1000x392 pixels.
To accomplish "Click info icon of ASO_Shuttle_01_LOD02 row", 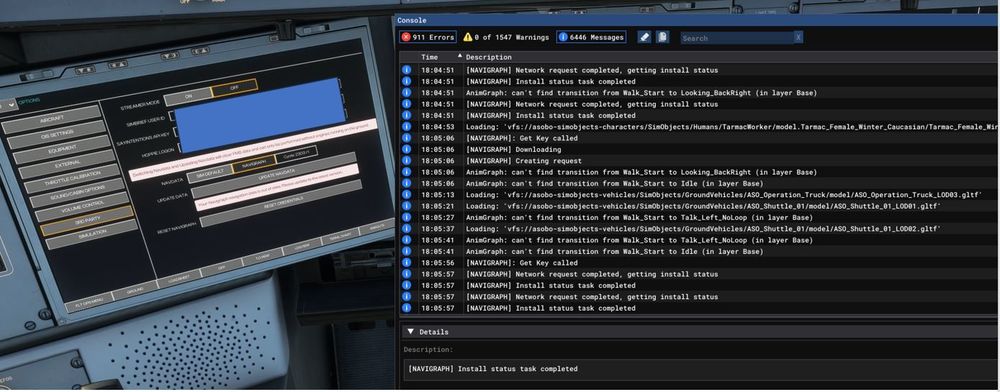I will pos(406,229).
